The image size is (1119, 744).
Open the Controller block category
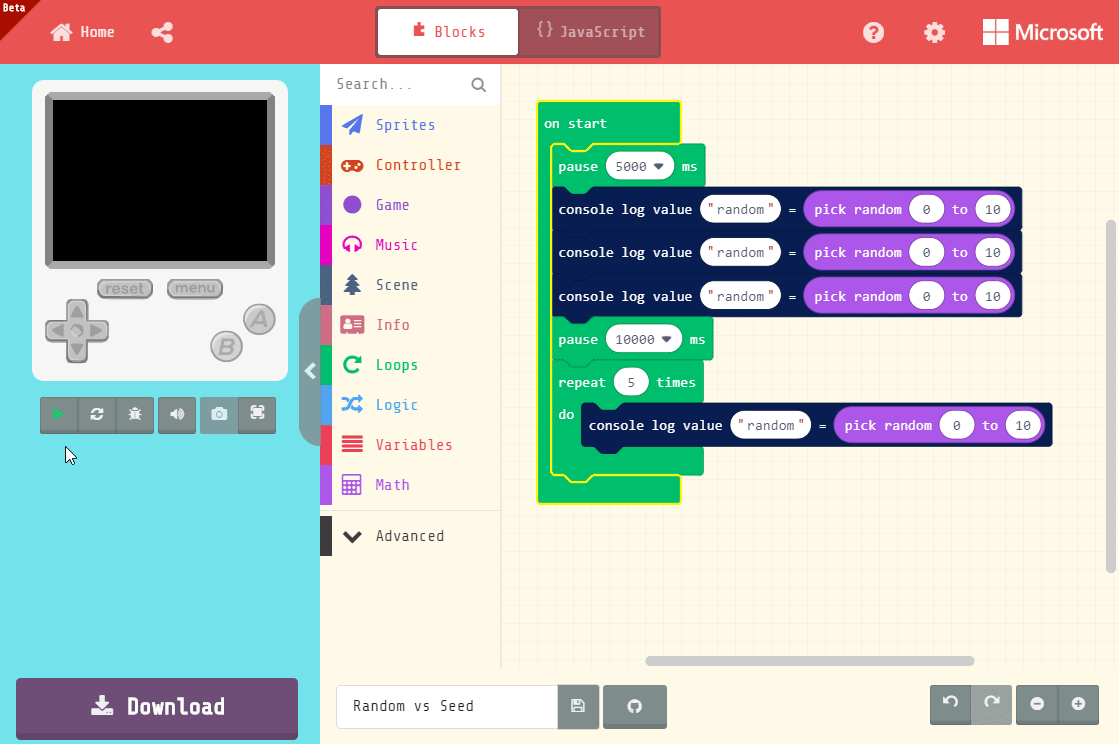tap(411, 165)
